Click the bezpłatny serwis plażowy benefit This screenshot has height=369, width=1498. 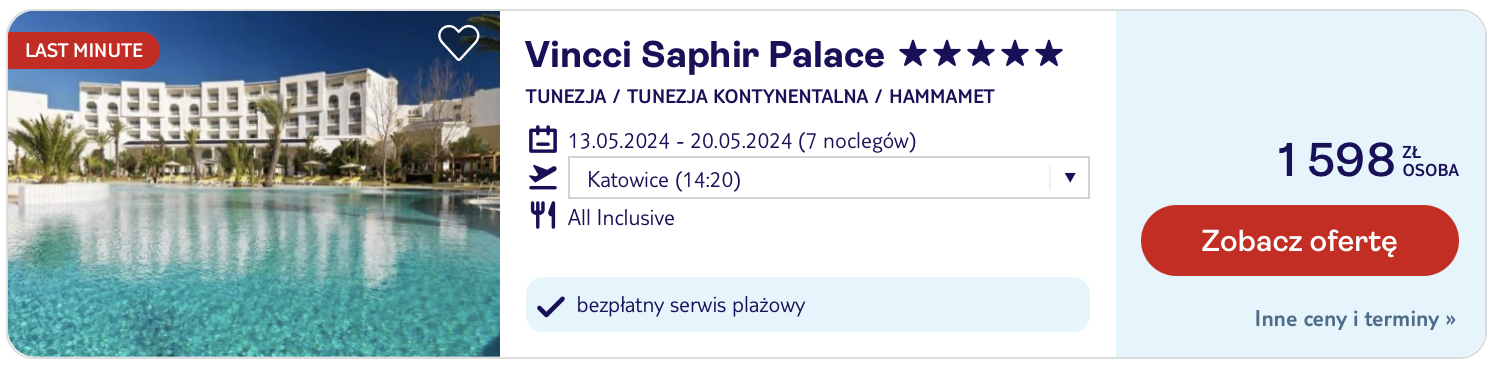coord(691,305)
